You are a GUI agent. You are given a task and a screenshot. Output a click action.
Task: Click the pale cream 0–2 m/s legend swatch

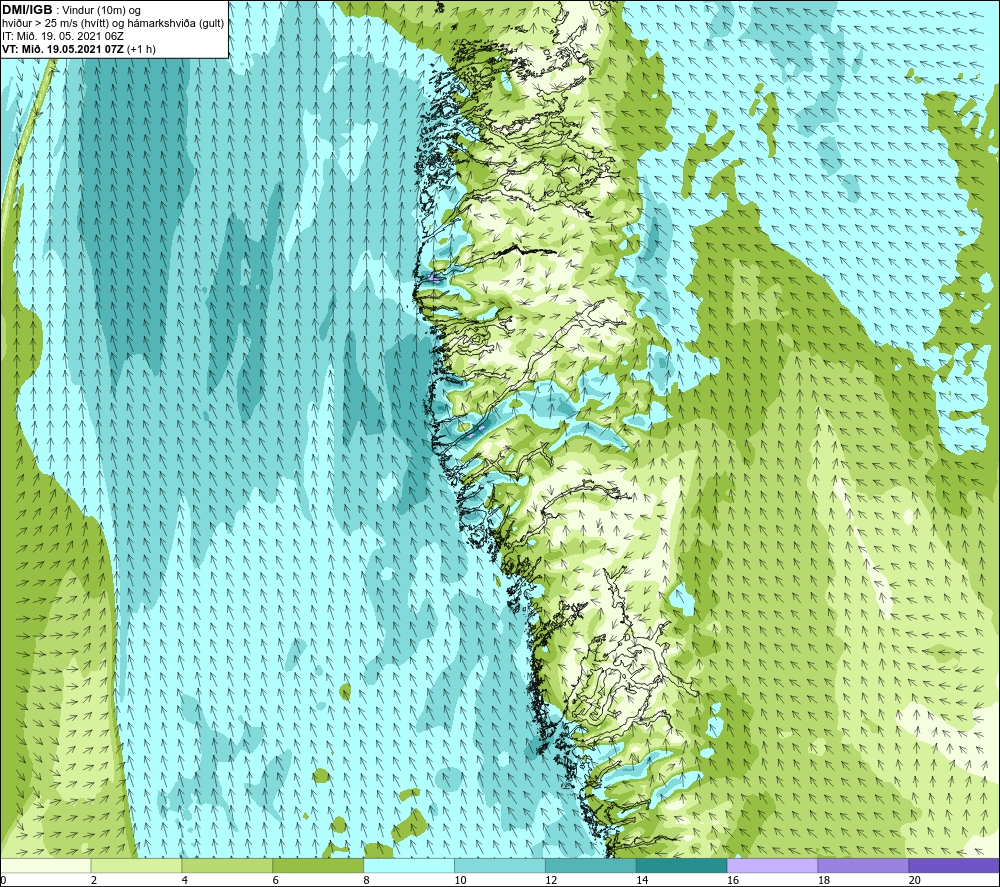[x=45, y=865]
